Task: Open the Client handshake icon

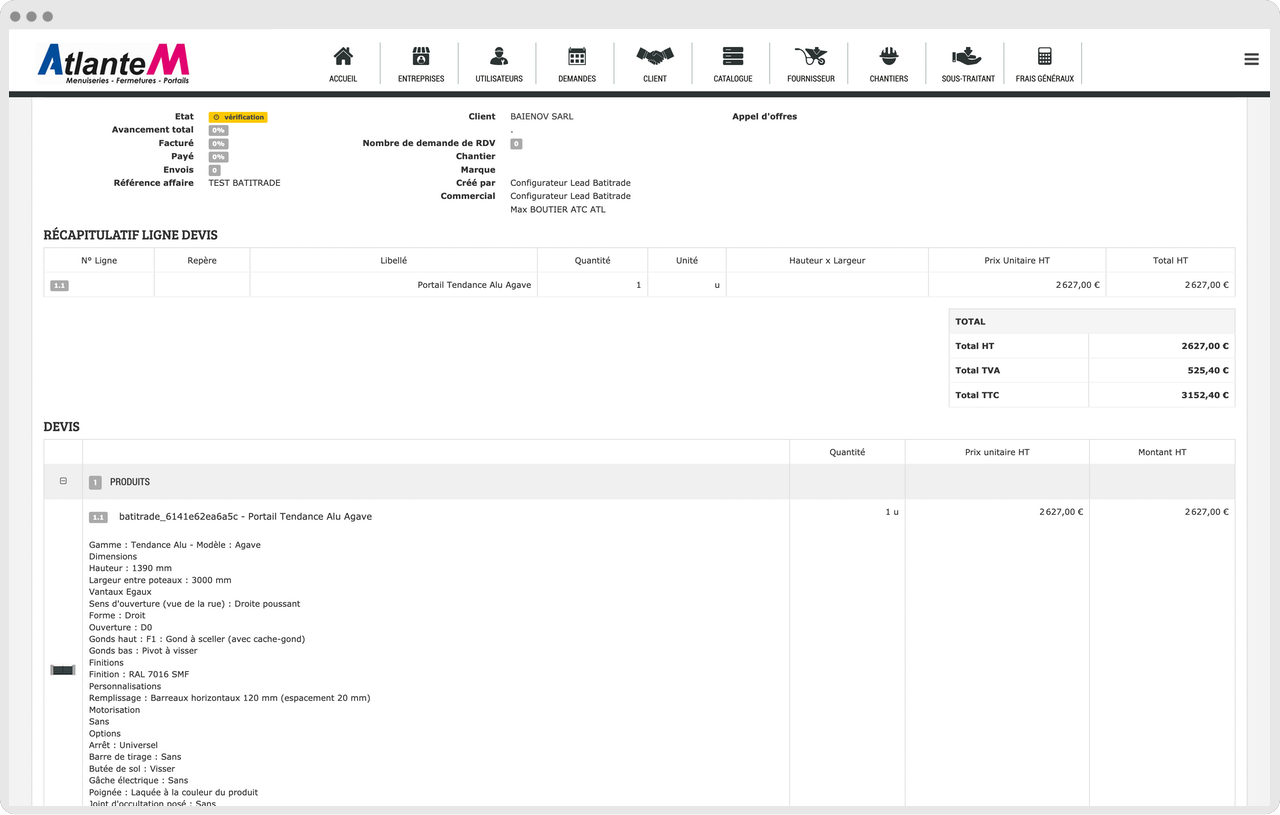Action: tap(655, 57)
